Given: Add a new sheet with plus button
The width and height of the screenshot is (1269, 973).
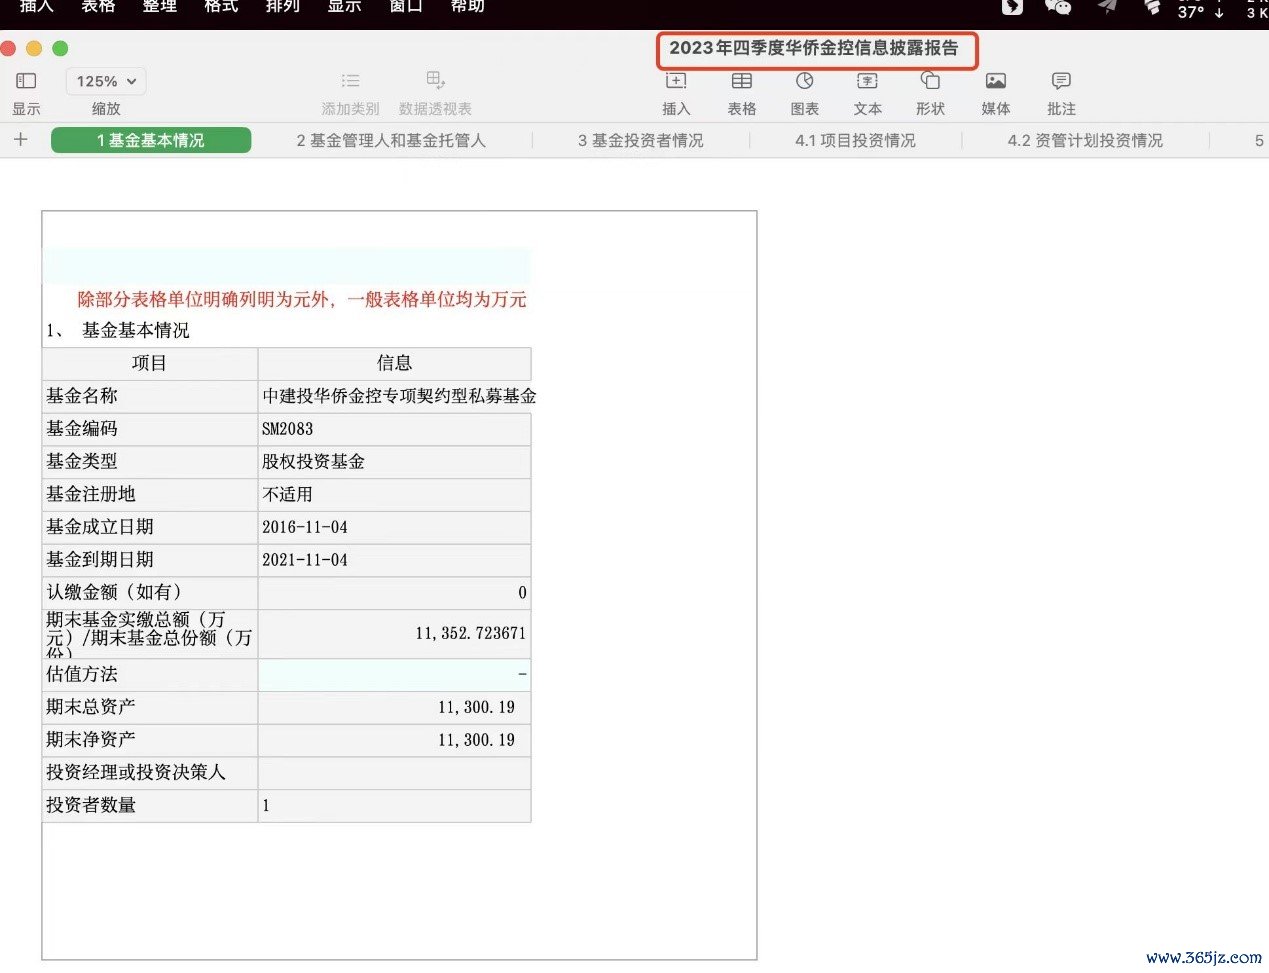Looking at the screenshot, I should pos(20,140).
